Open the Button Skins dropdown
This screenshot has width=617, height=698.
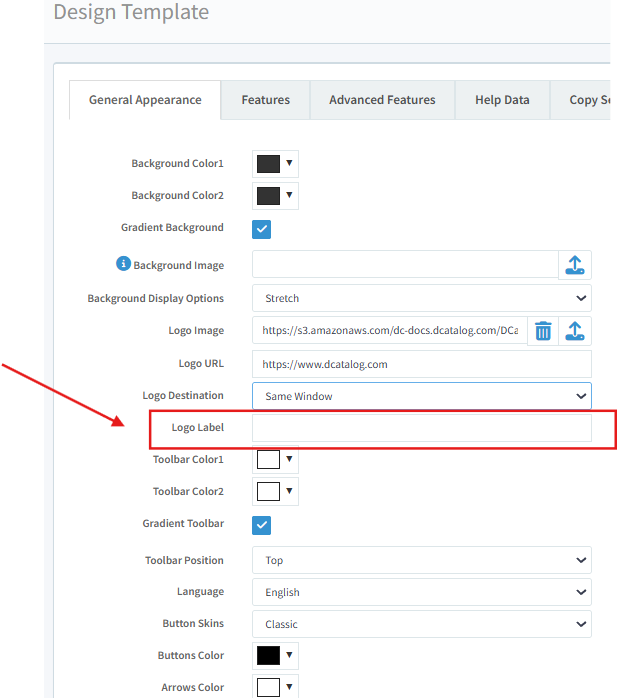(421, 624)
